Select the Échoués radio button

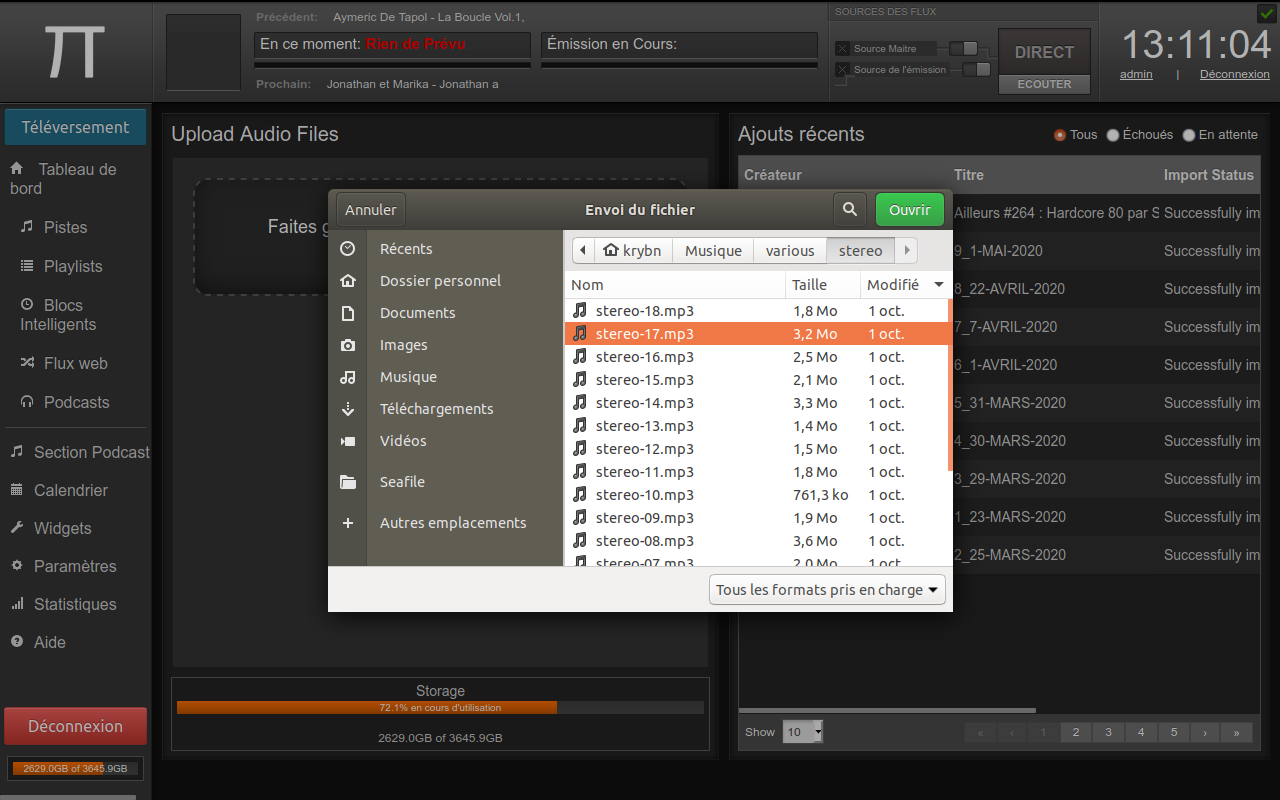coord(1113,135)
